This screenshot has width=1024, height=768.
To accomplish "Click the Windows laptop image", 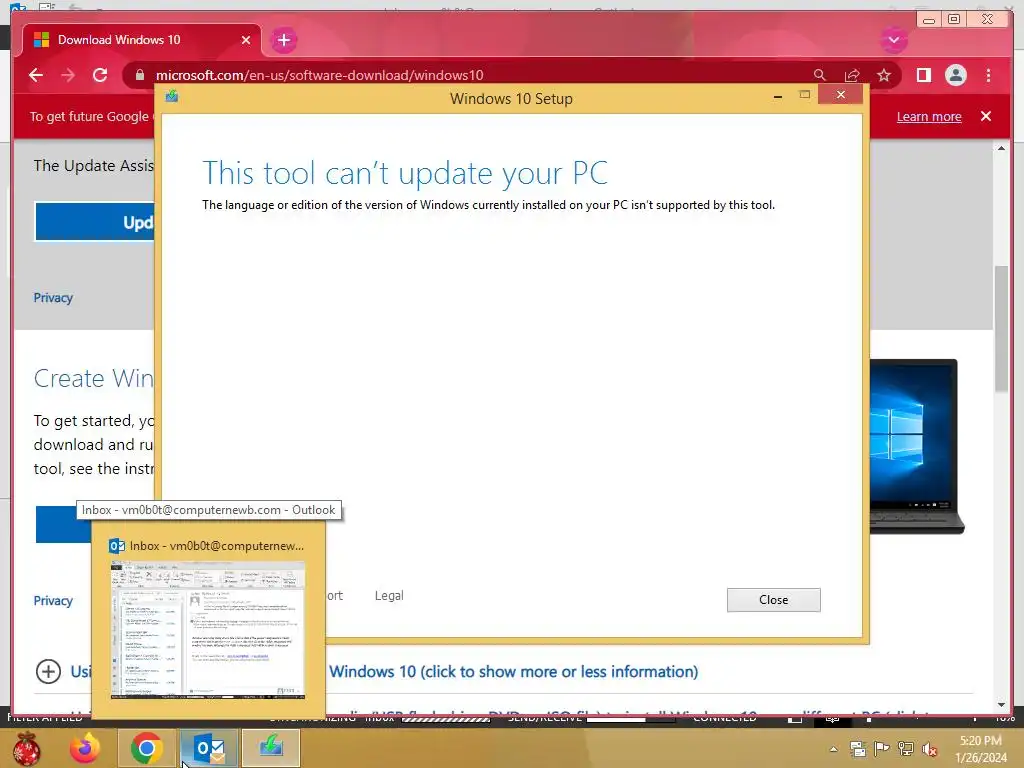I will 917,445.
